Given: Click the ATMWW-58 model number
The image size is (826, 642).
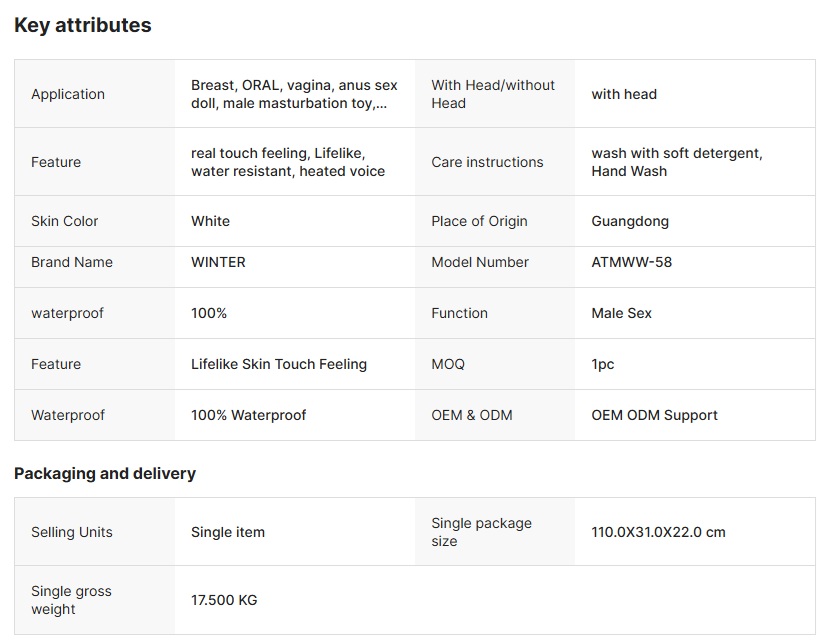Looking at the screenshot, I should (x=631, y=262).
